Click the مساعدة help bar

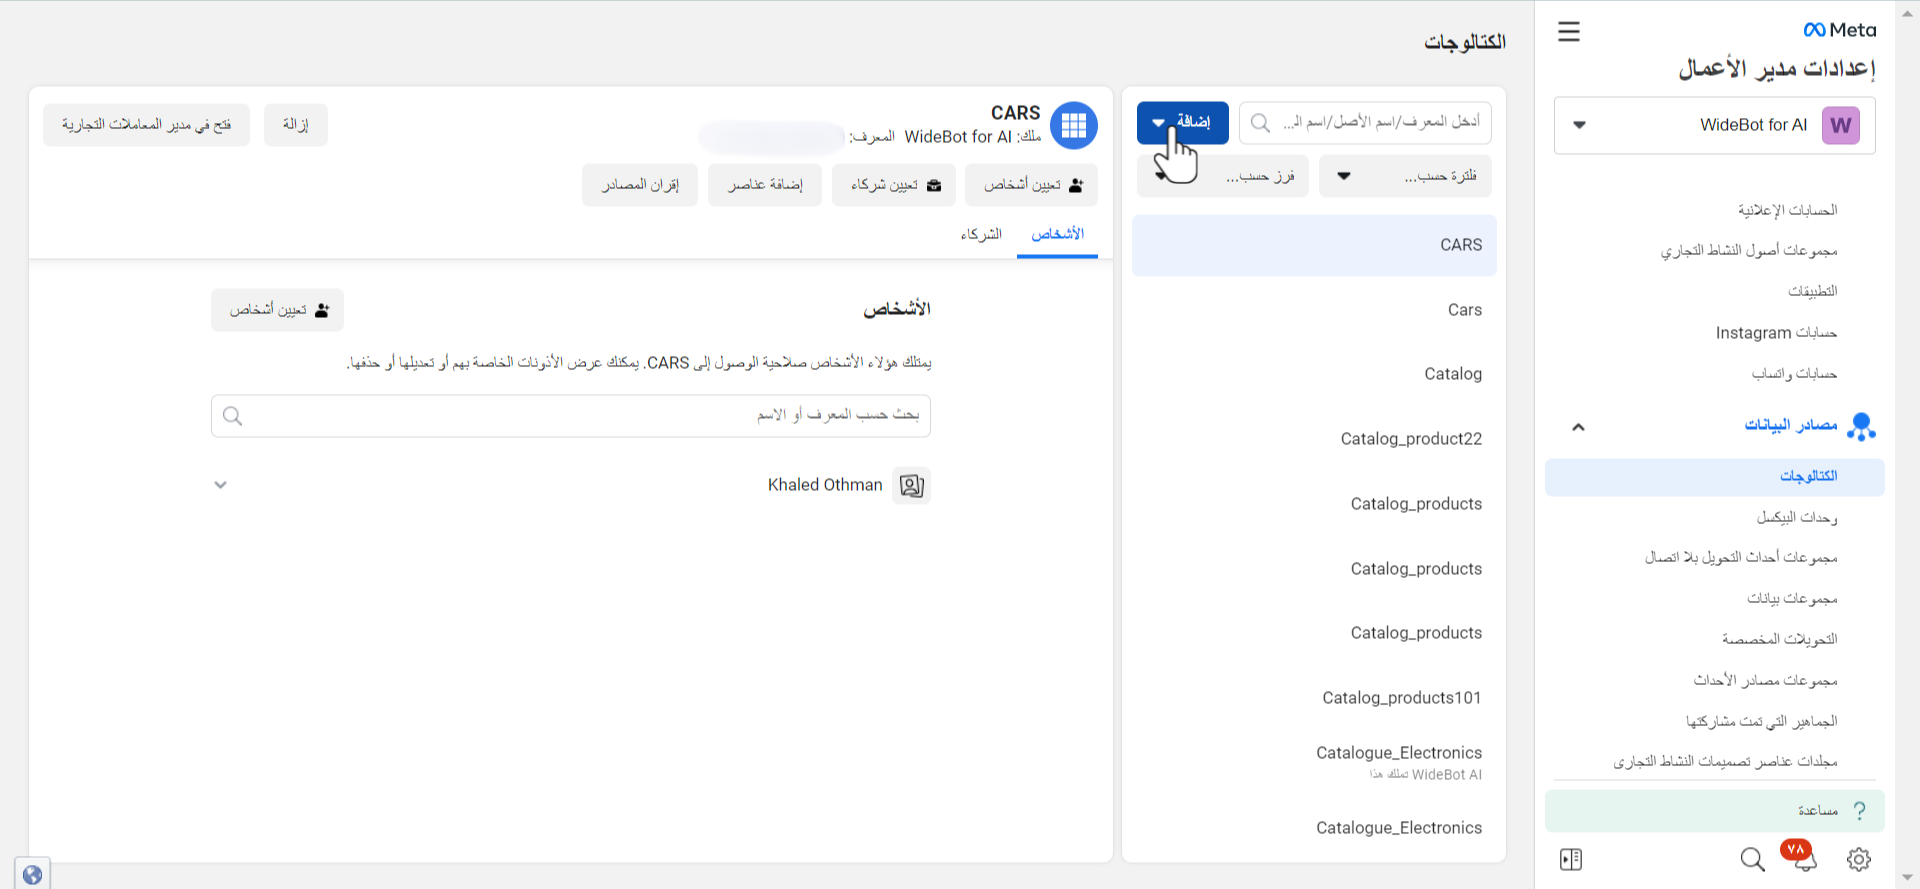[1715, 811]
